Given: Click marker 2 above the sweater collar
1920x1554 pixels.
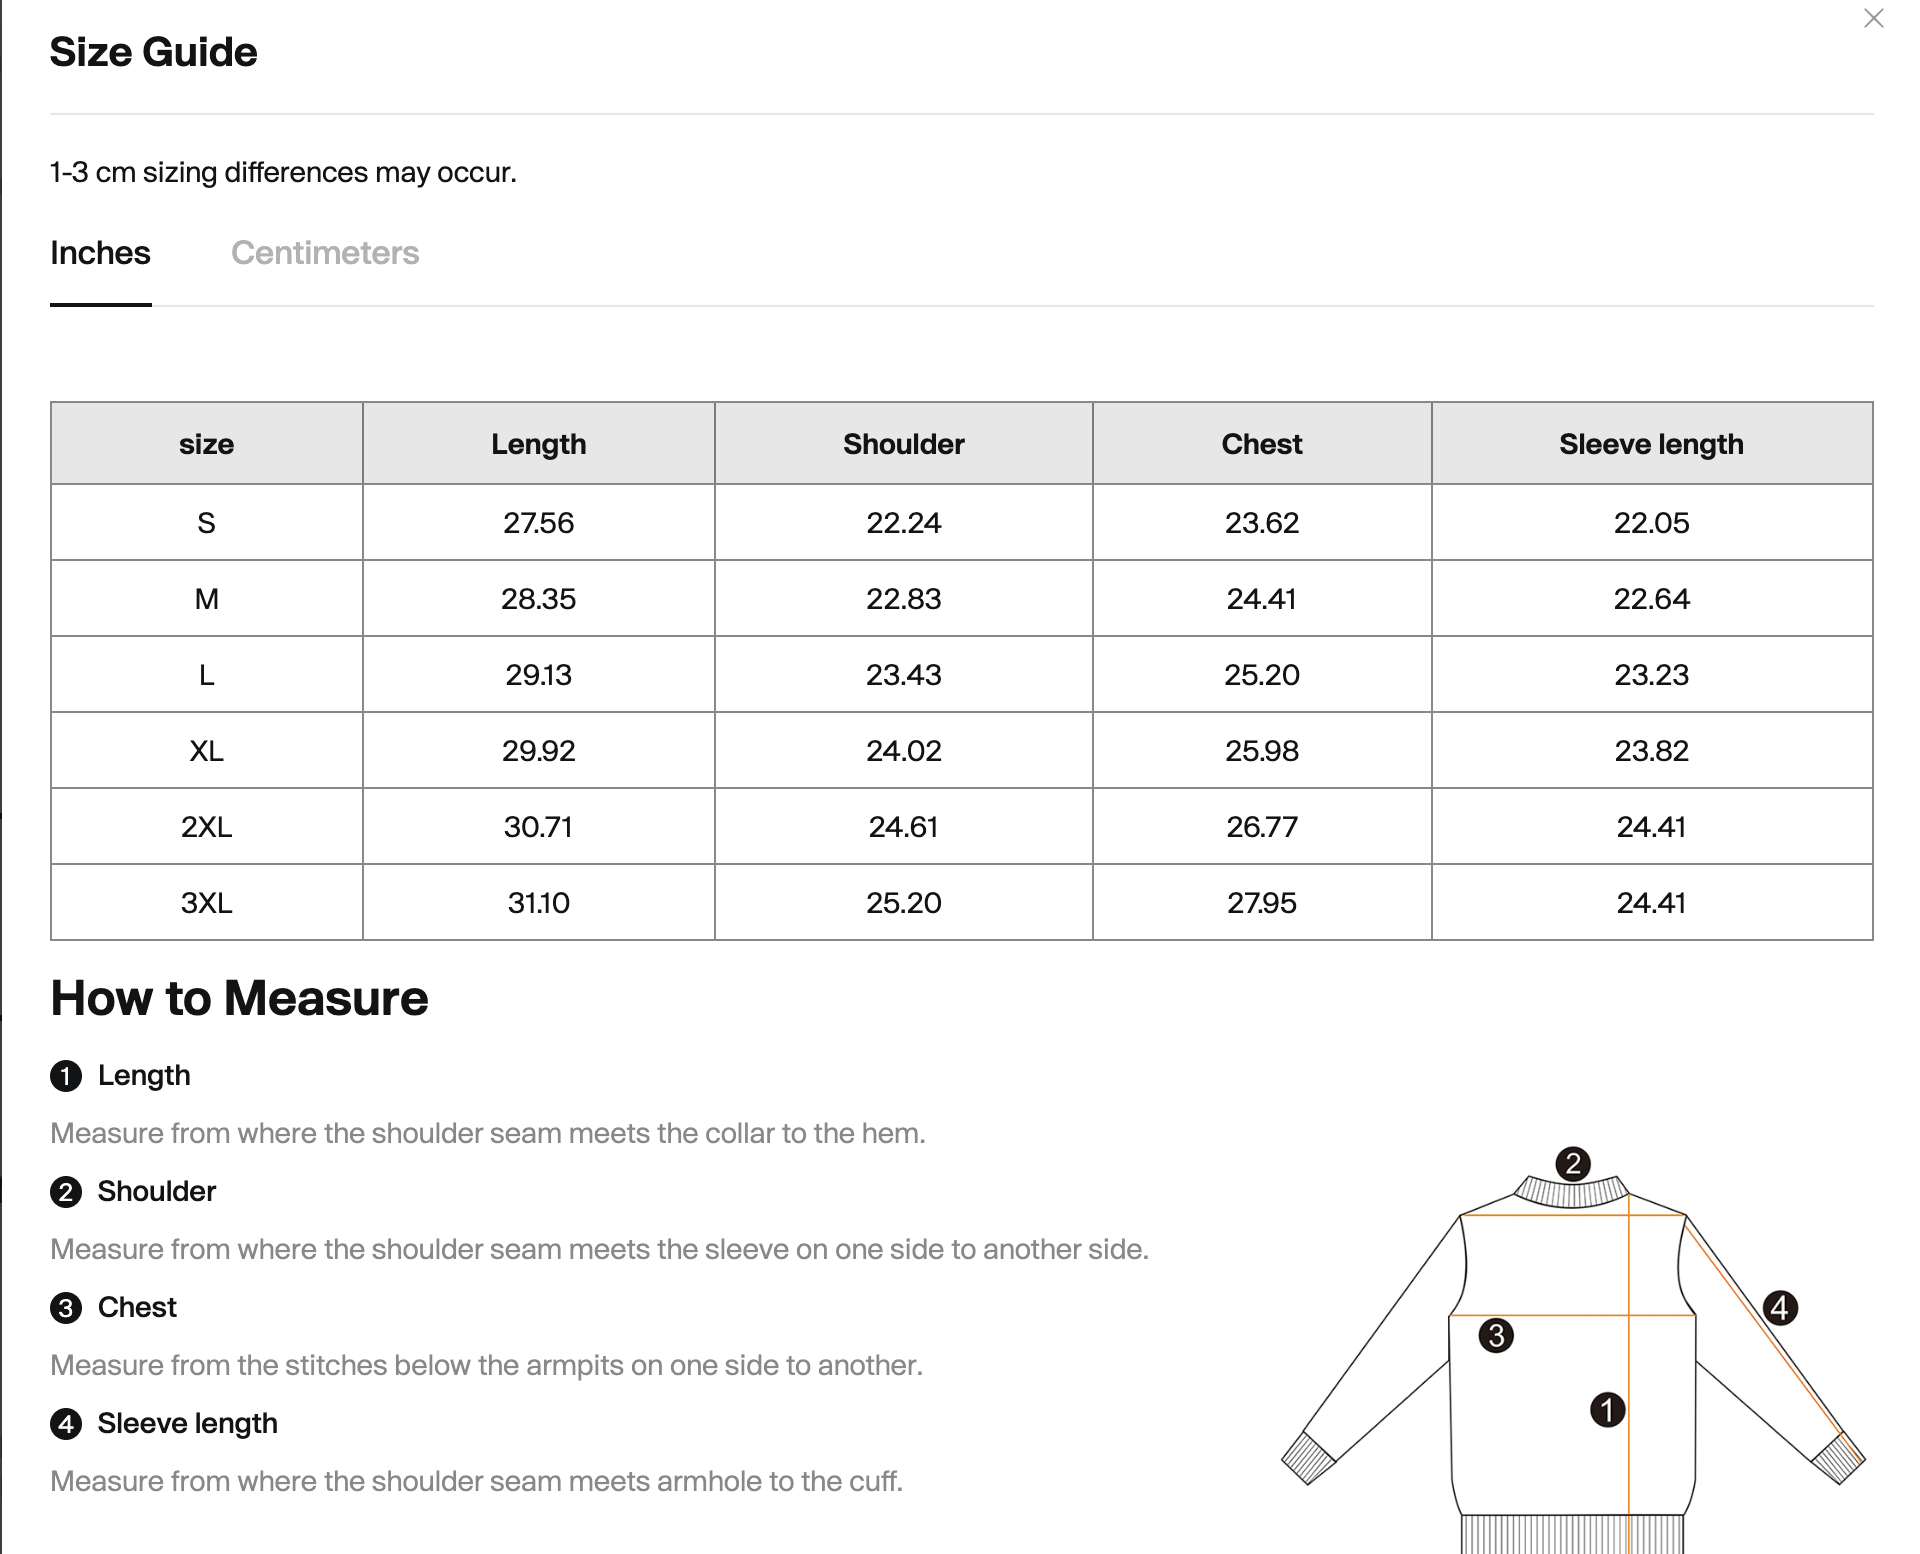Looking at the screenshot, I should [1573, 1163].
